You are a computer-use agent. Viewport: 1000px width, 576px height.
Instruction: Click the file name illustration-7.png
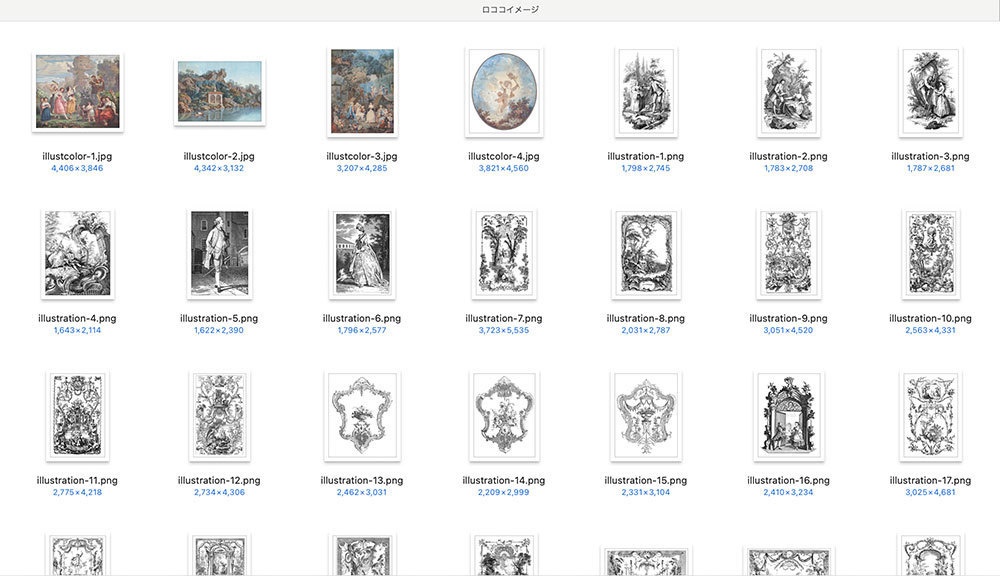pyautogui.click(x=504, y=318)
